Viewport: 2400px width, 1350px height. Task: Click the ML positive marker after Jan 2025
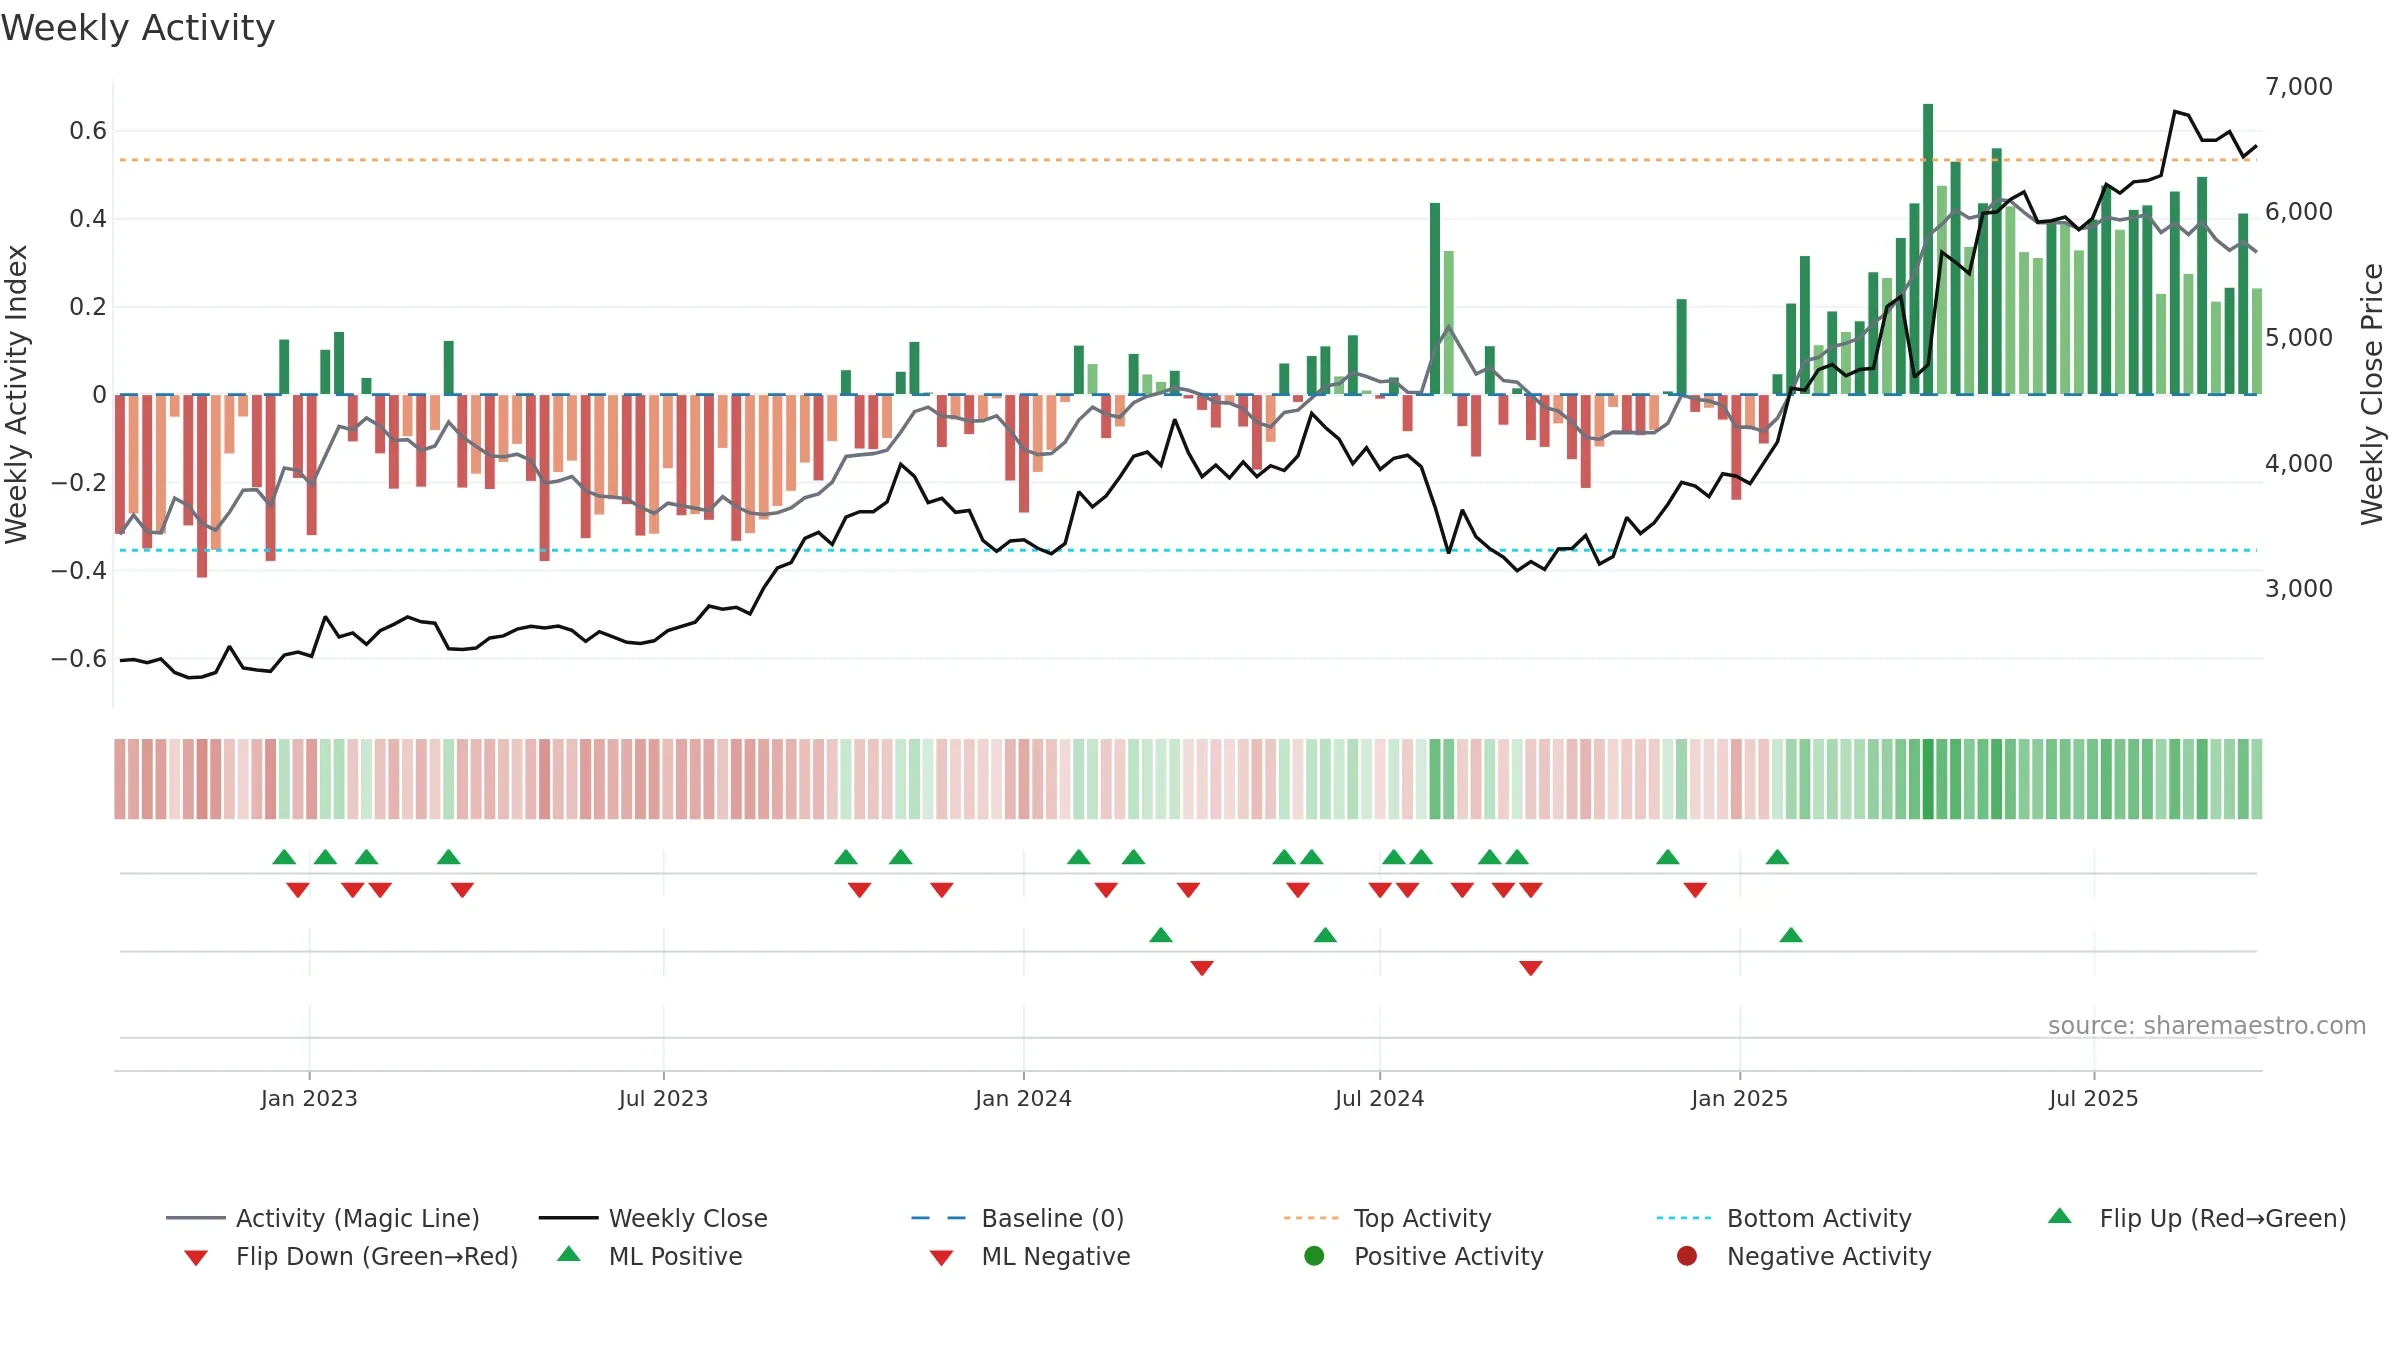point(1791,935)
